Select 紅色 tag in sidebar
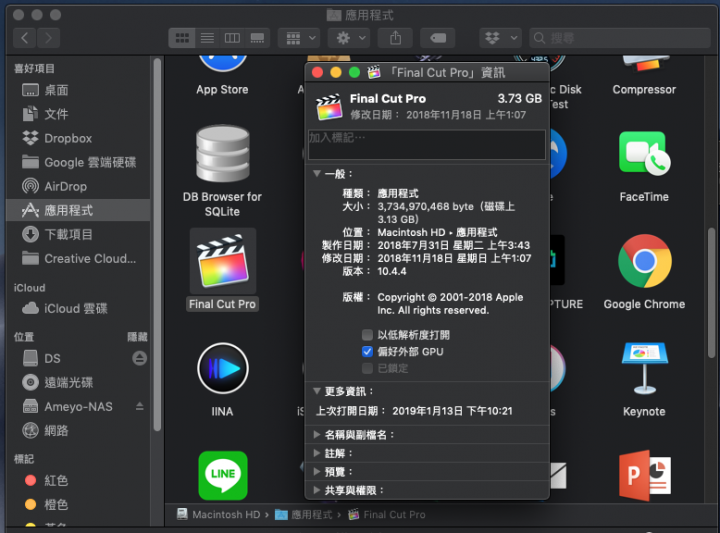This screenshot has height=533, width=720. [x=78, y=481]
